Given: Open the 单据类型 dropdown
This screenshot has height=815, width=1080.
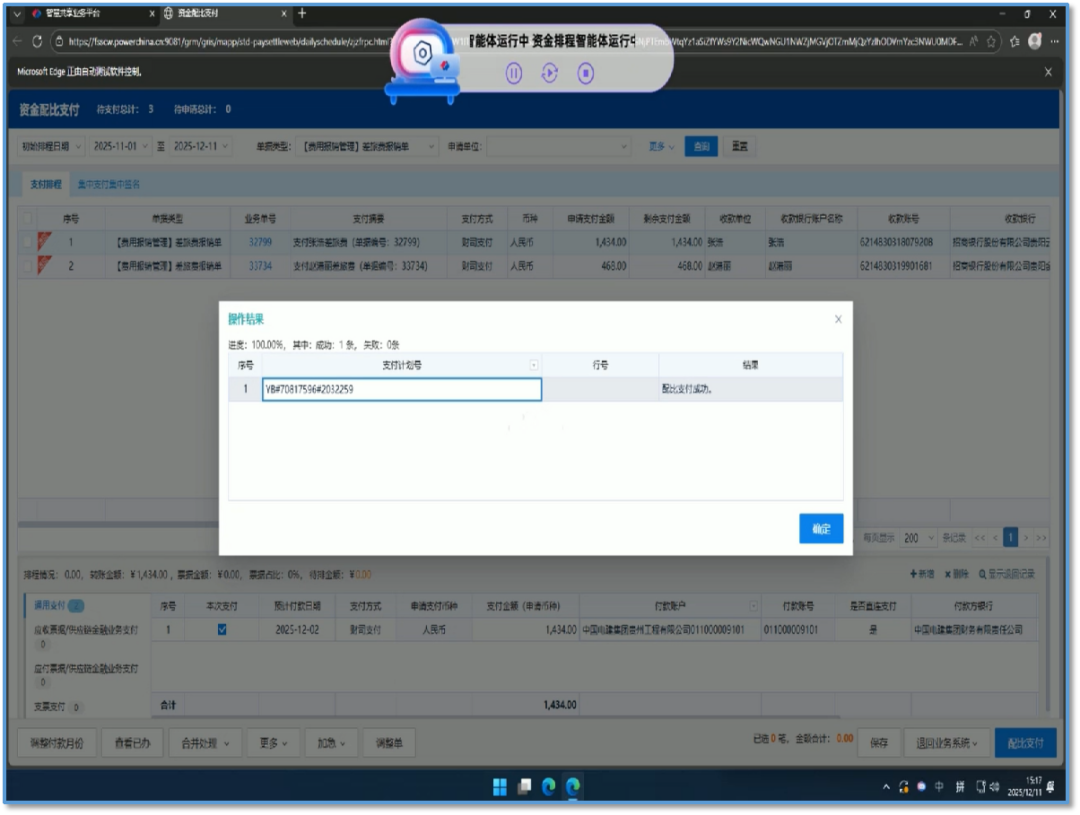Looking at the screenshot, I should click(x=368, y=146).
